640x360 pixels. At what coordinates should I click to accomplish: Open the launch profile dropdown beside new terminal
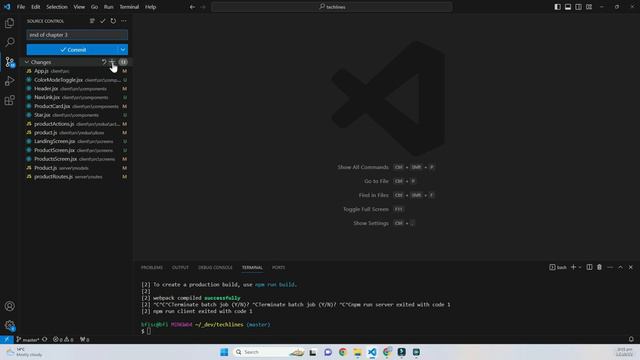pos(580,267)
